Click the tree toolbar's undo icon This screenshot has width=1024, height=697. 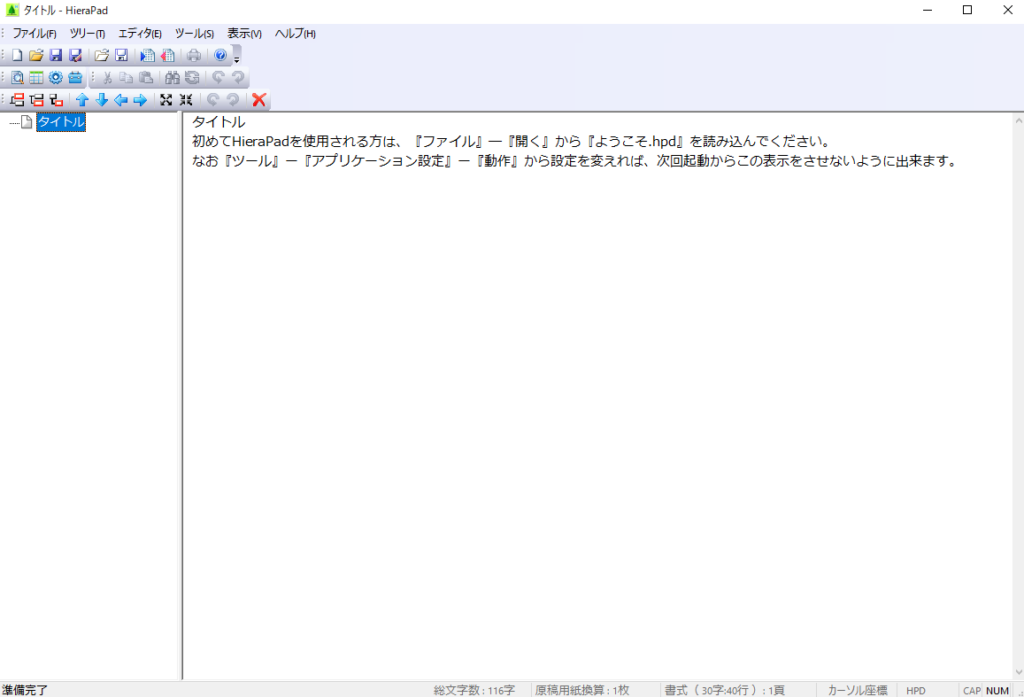(213, 100)
